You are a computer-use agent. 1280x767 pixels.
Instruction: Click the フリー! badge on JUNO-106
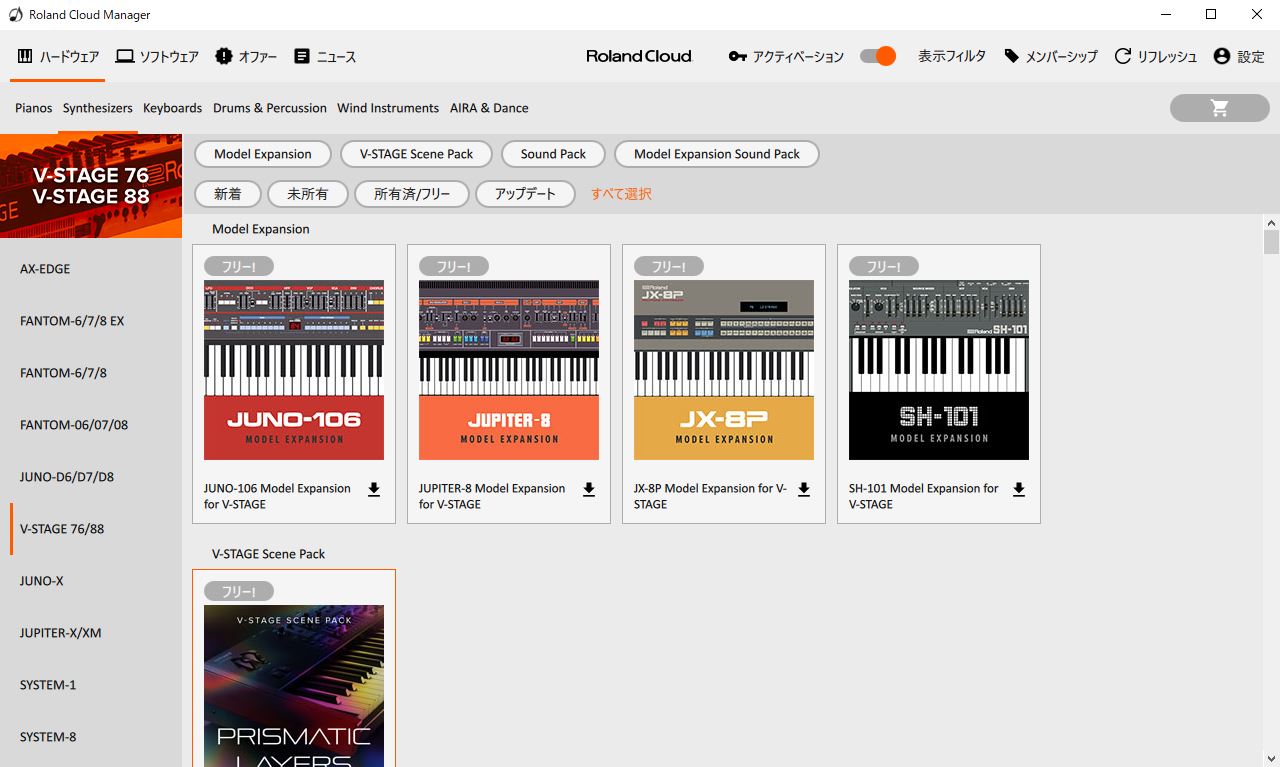click(239, 266)
